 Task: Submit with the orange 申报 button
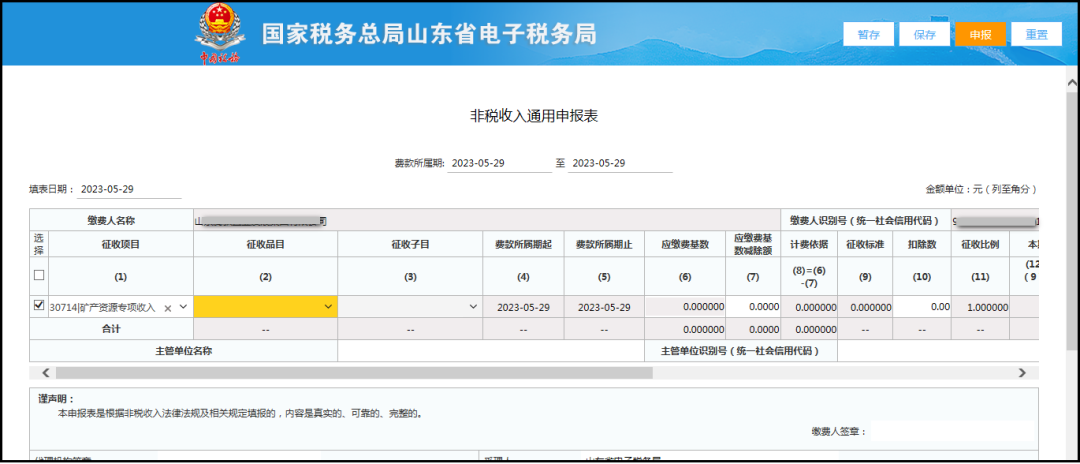980,34
